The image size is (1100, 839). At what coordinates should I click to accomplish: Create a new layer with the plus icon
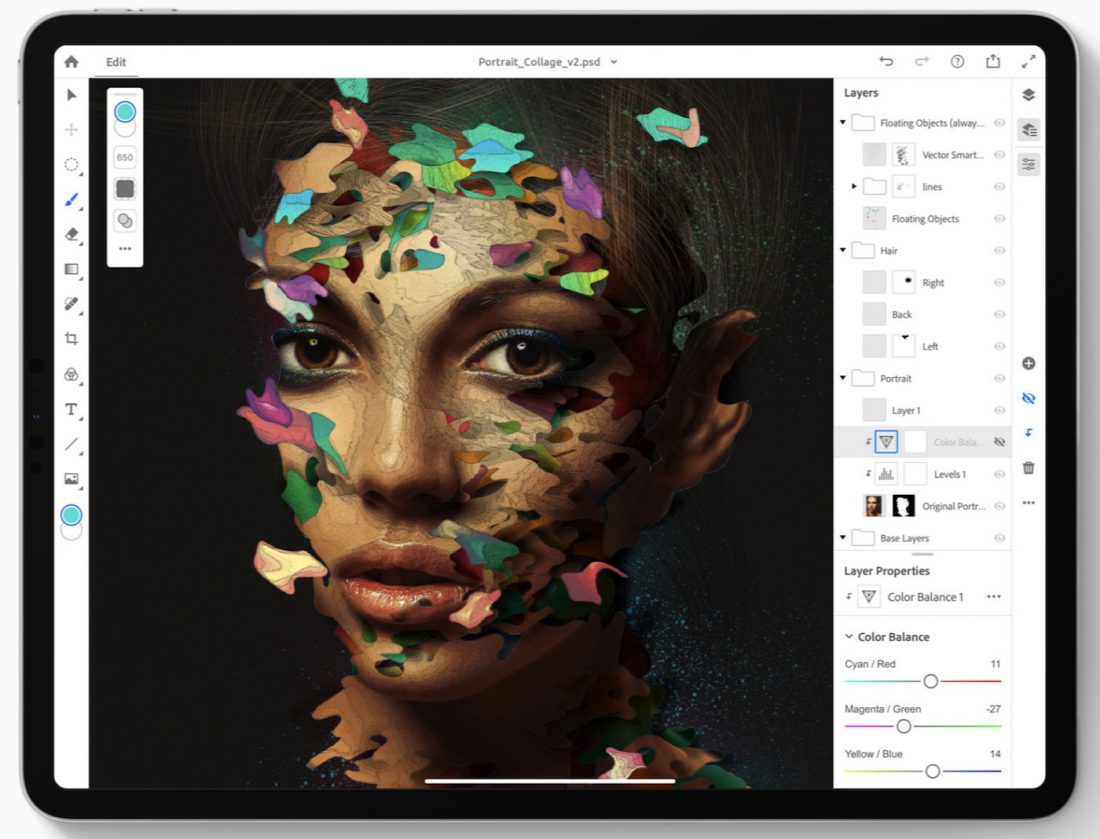pos(1029,363)
